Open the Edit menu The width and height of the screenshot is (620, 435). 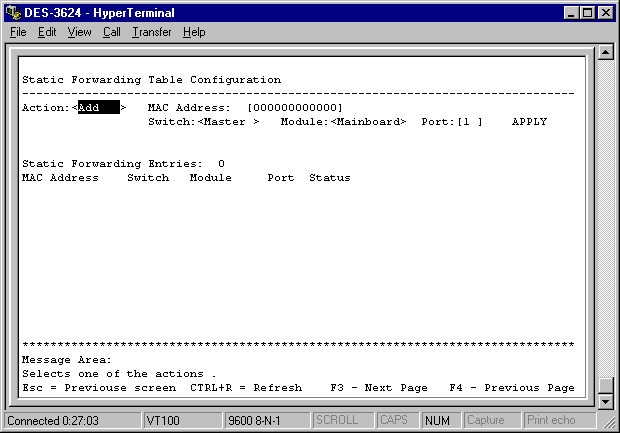(47, 32)
